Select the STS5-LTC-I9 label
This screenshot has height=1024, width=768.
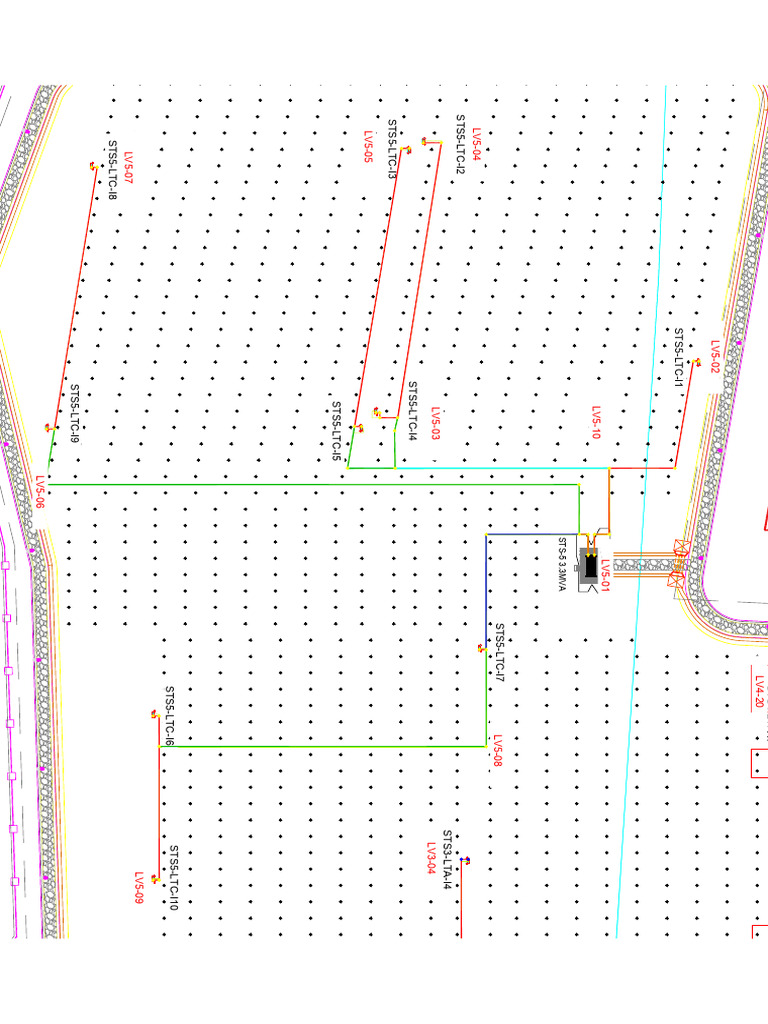pos(74,413)
